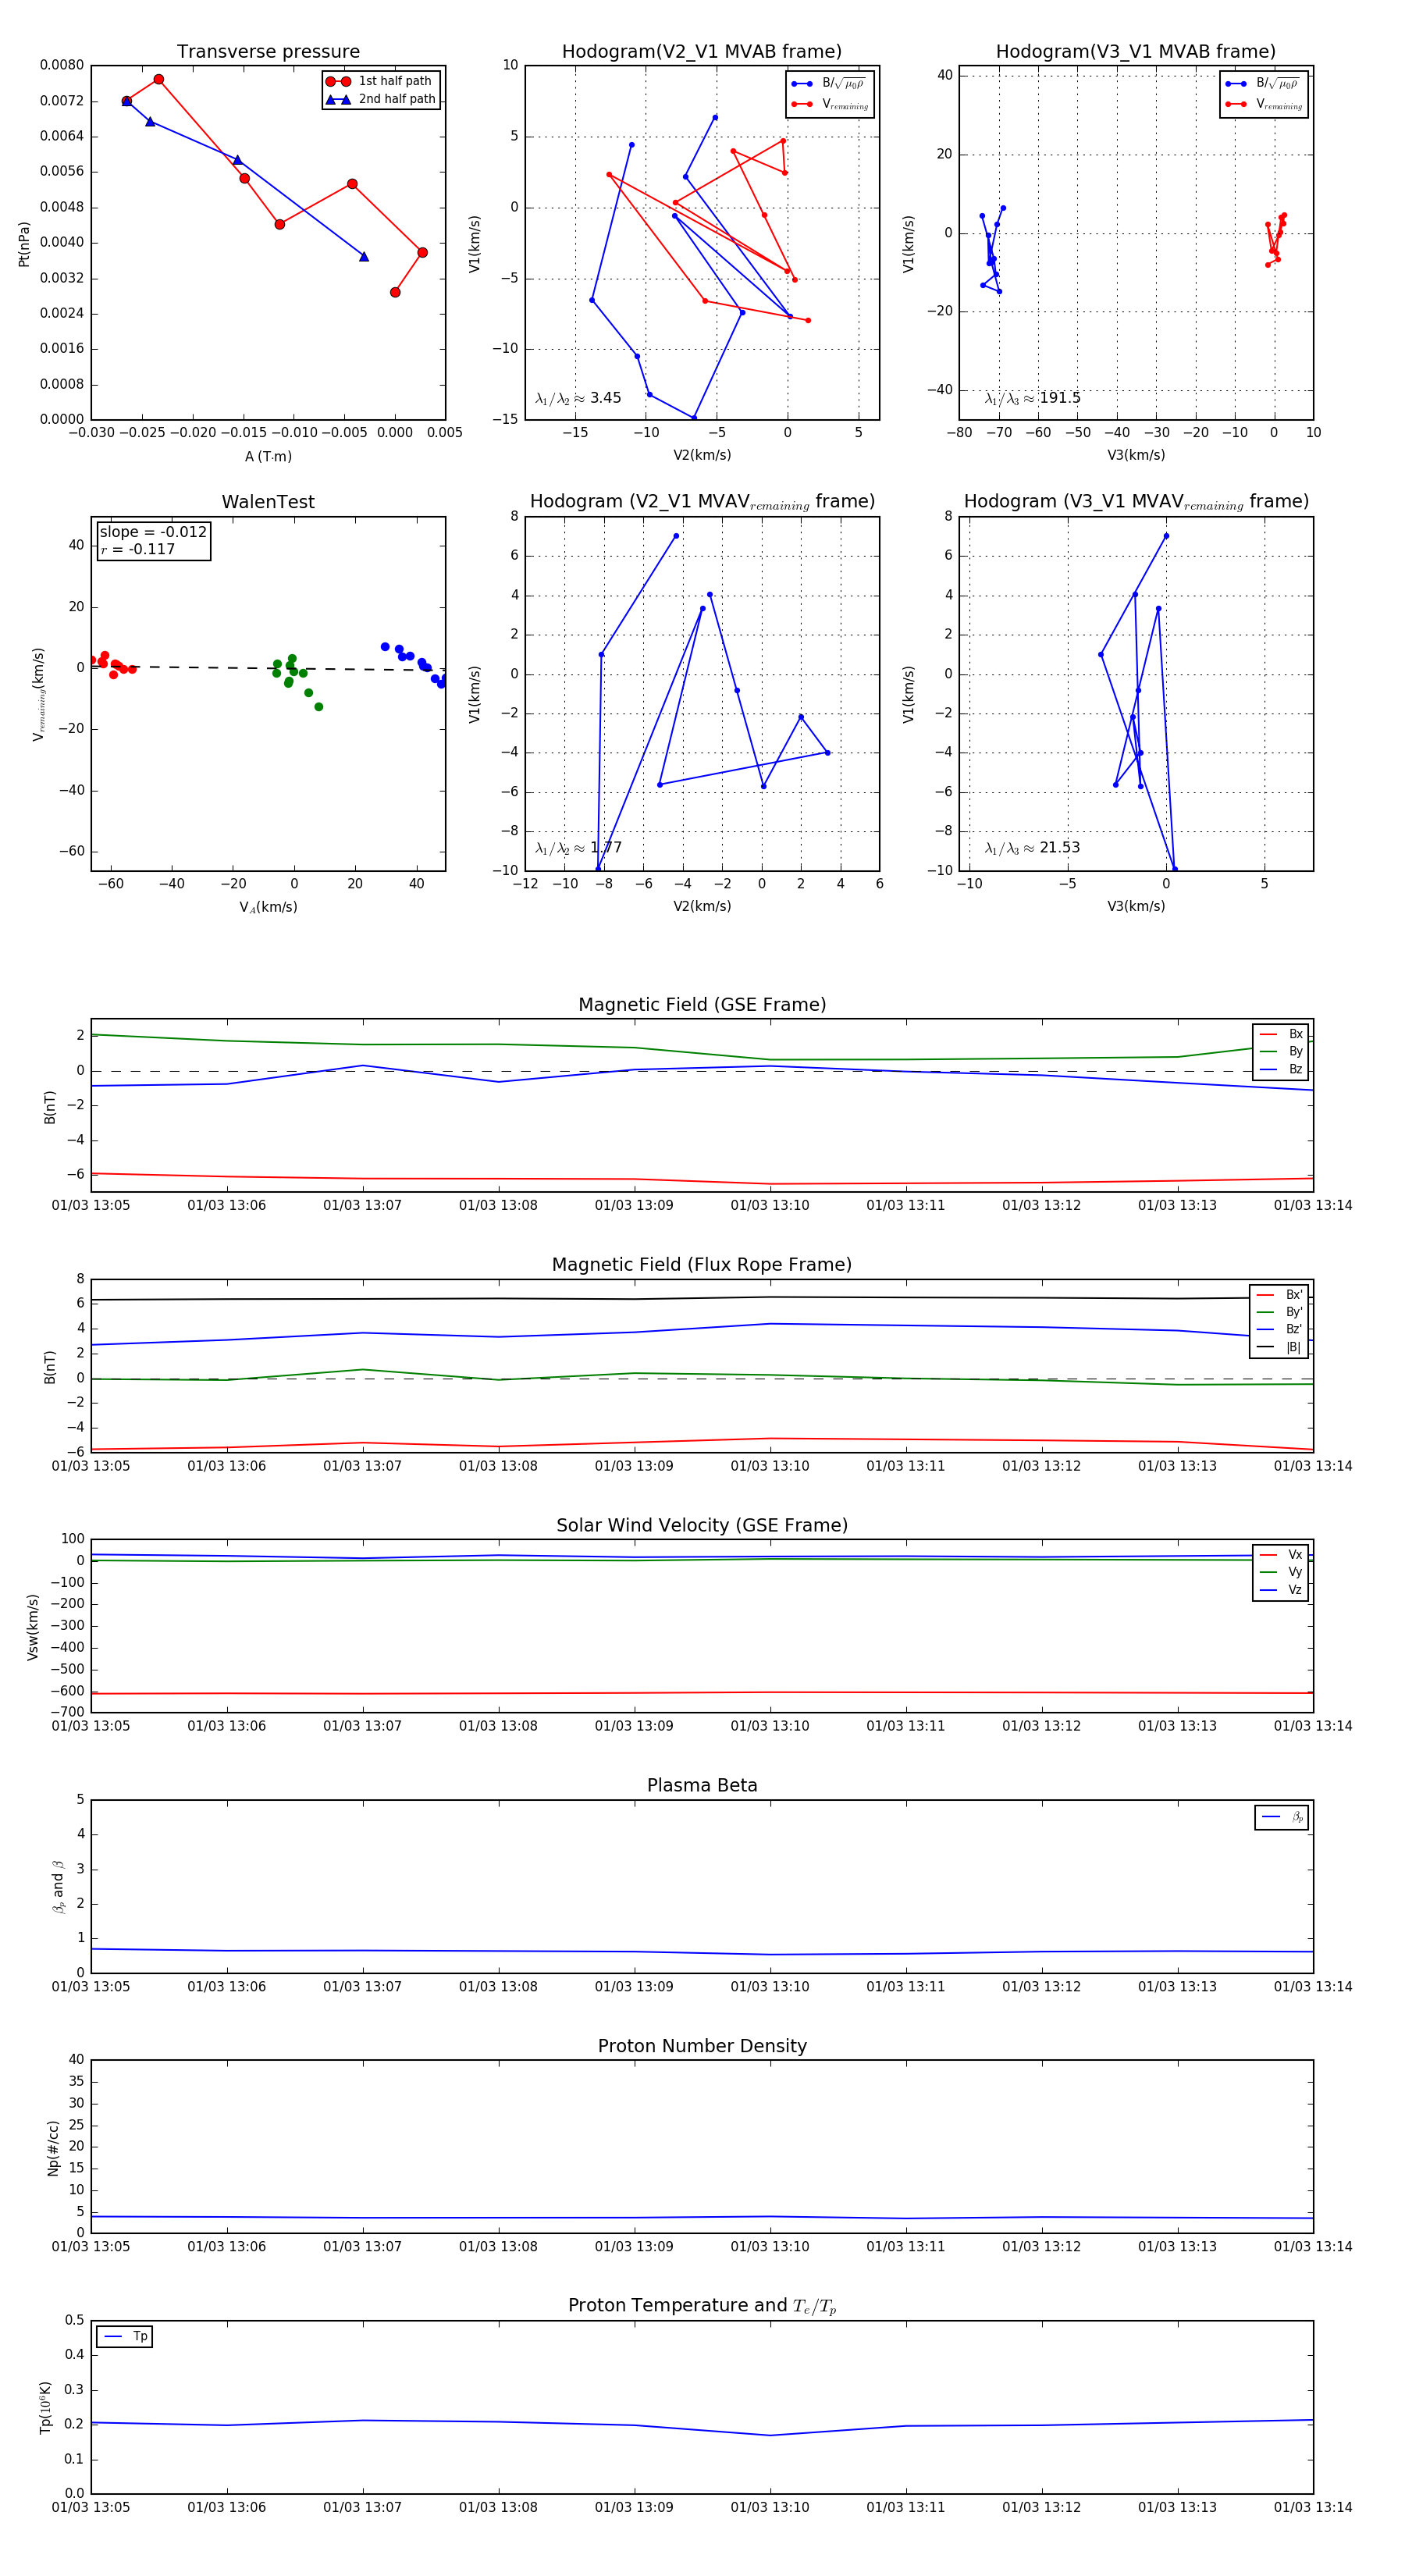This screenshot has width=1405, height=2576.
Task: Click 'Hodogram (V2_V1 MVAV remaining frame)' title
Action: point(702,502)
